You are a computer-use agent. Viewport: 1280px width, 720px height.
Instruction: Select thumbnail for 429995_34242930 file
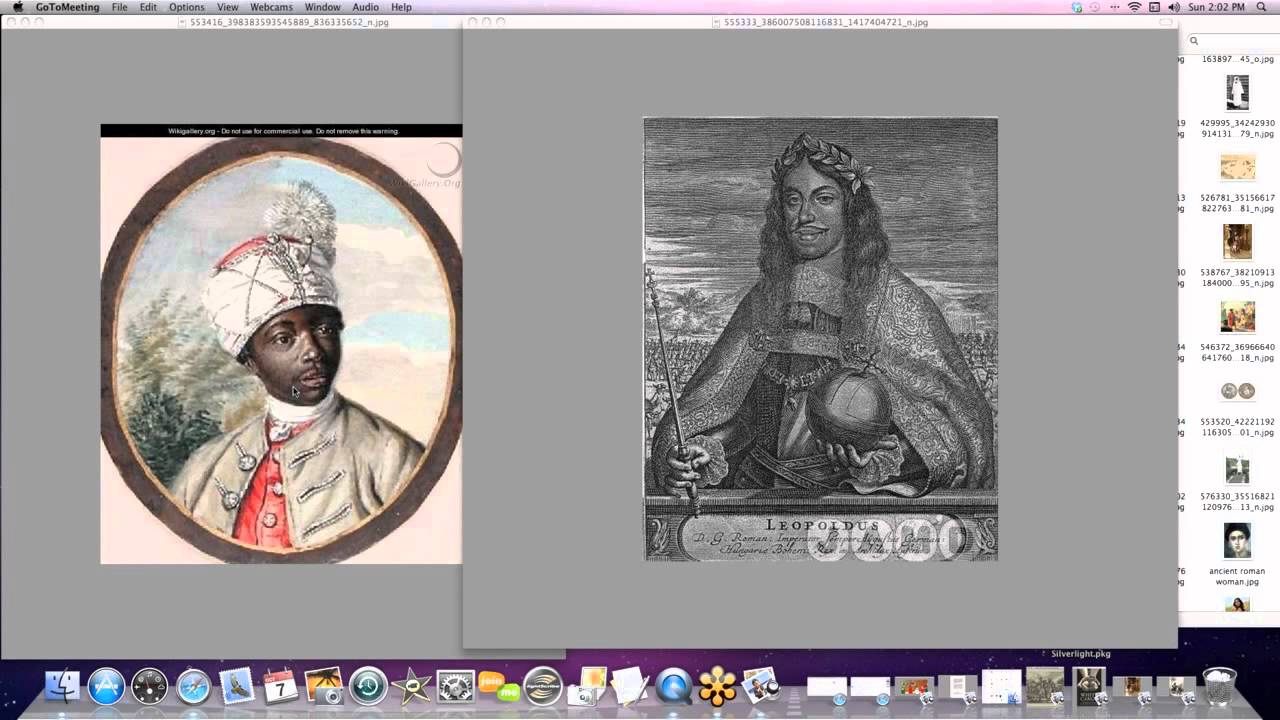coord(1238,93)
